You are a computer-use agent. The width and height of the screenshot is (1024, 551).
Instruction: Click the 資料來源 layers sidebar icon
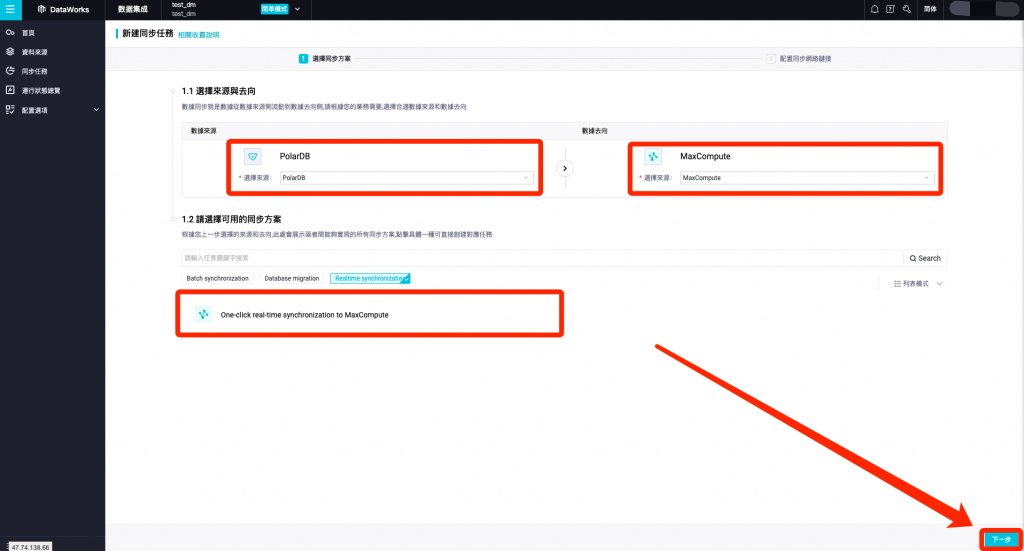(x=10, y=52)
